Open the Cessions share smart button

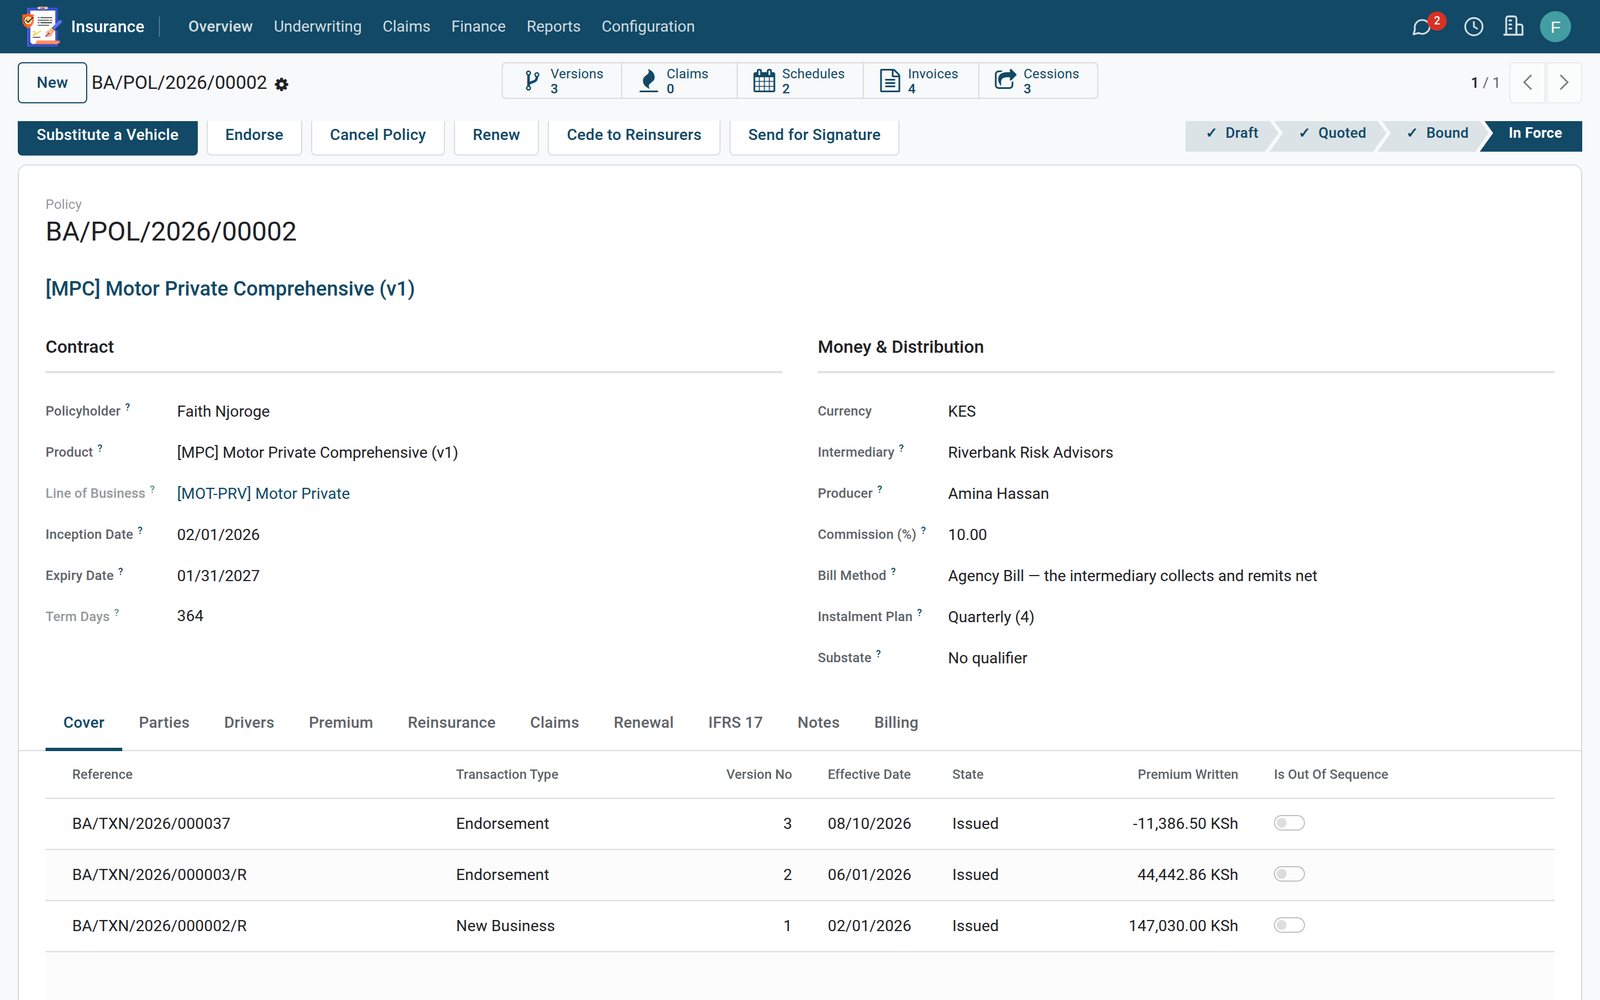tap(1038, 81)
